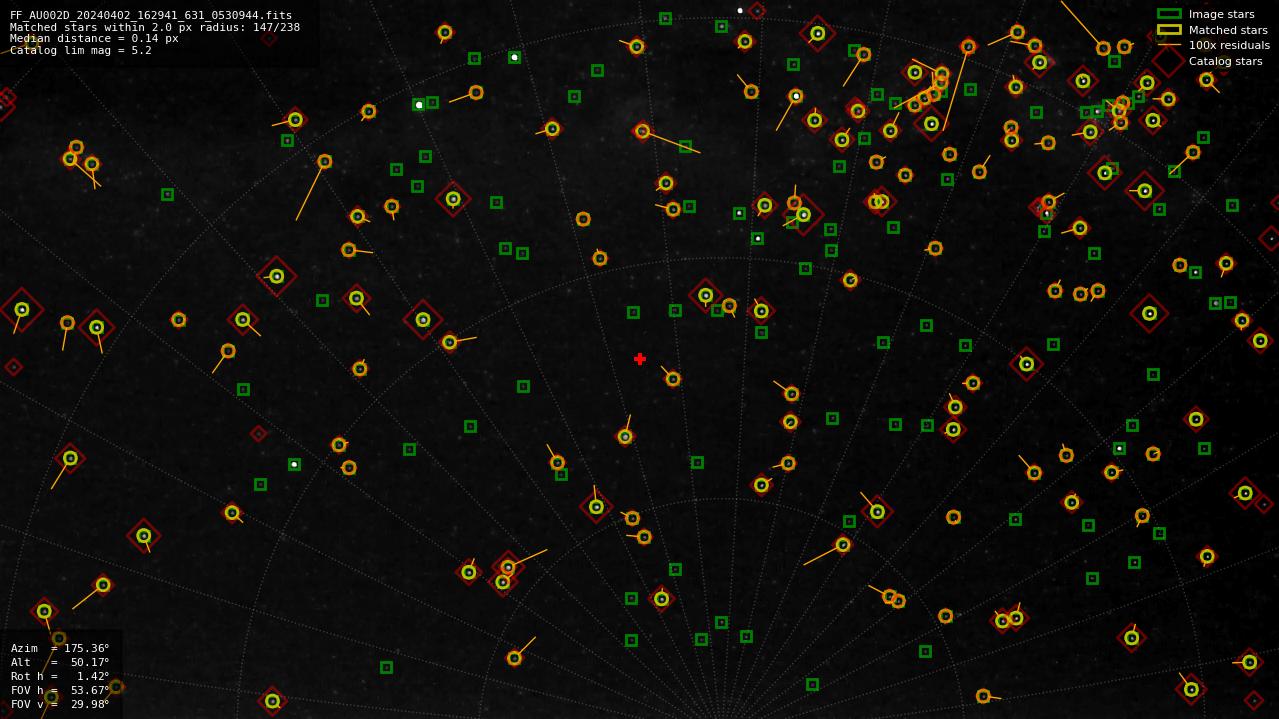
Task: Click the Alt = 50.17° readout
Action: (60, 662)
